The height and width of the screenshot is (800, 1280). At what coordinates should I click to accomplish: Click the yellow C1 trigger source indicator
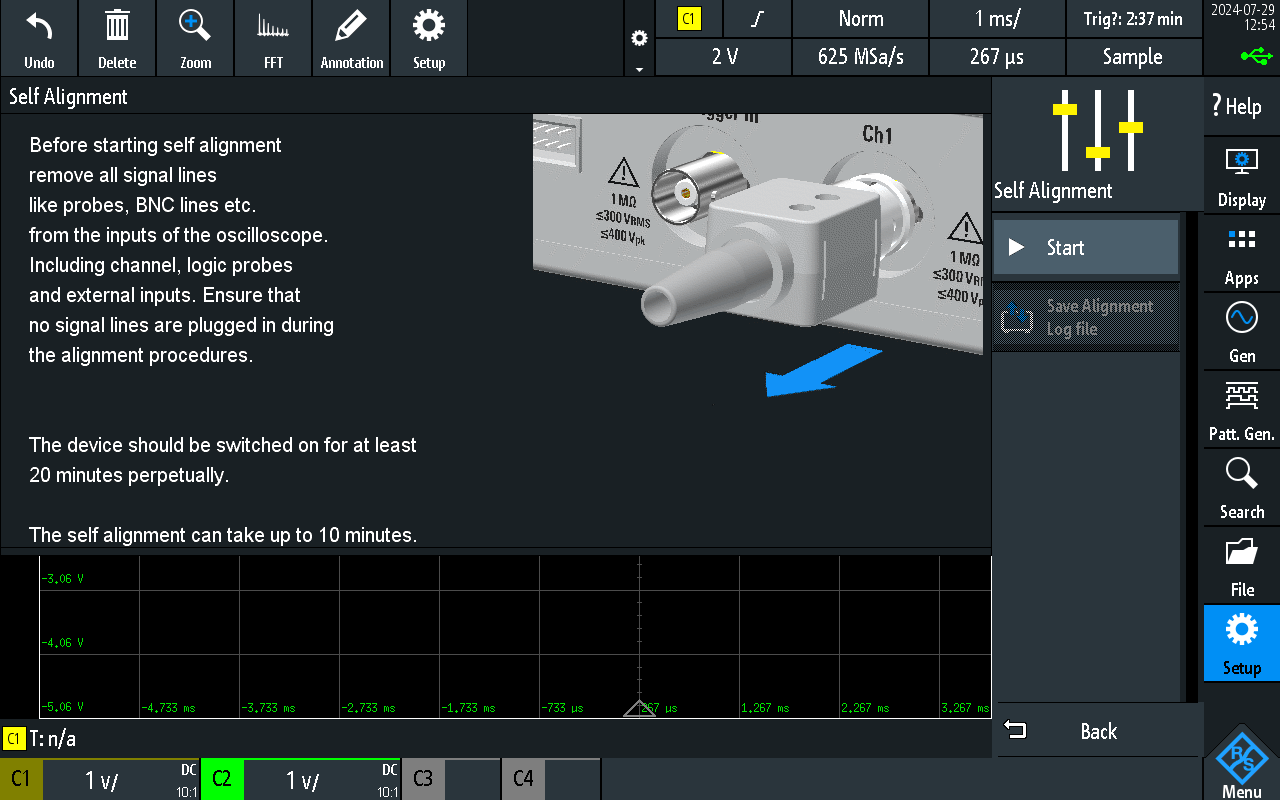(689, 18)
